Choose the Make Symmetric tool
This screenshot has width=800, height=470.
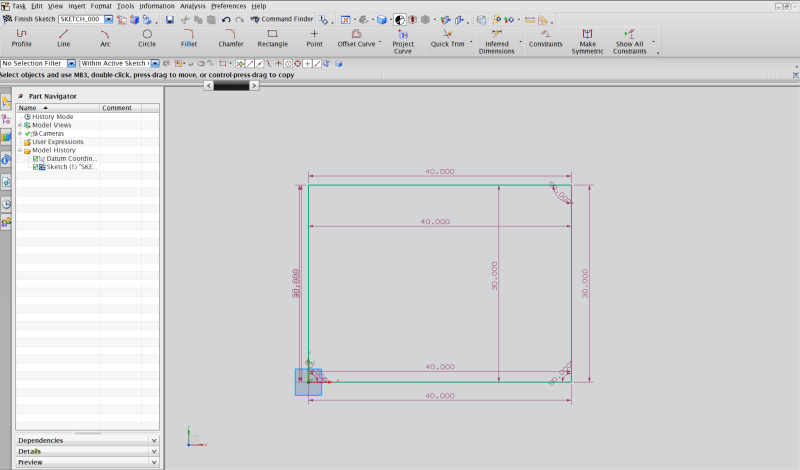(x=587, y=42)
